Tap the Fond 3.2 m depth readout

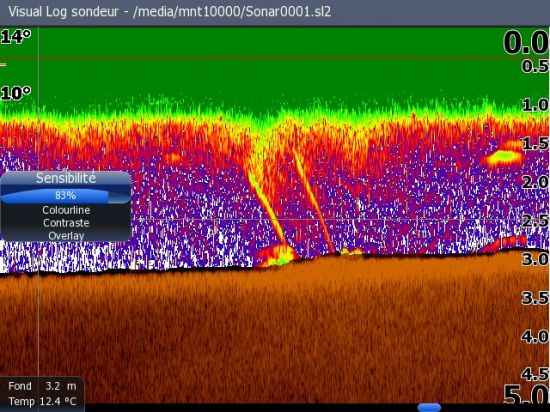42,386
